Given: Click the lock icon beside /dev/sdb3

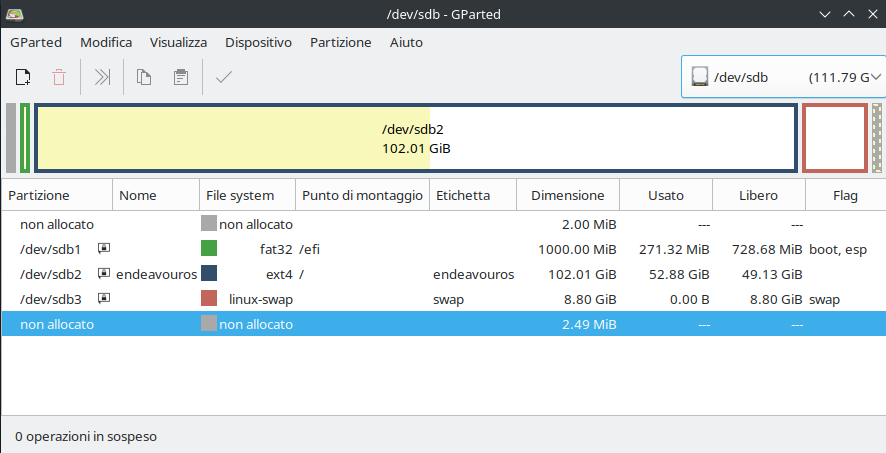Looking at the screenshot, I should [104, 298].
